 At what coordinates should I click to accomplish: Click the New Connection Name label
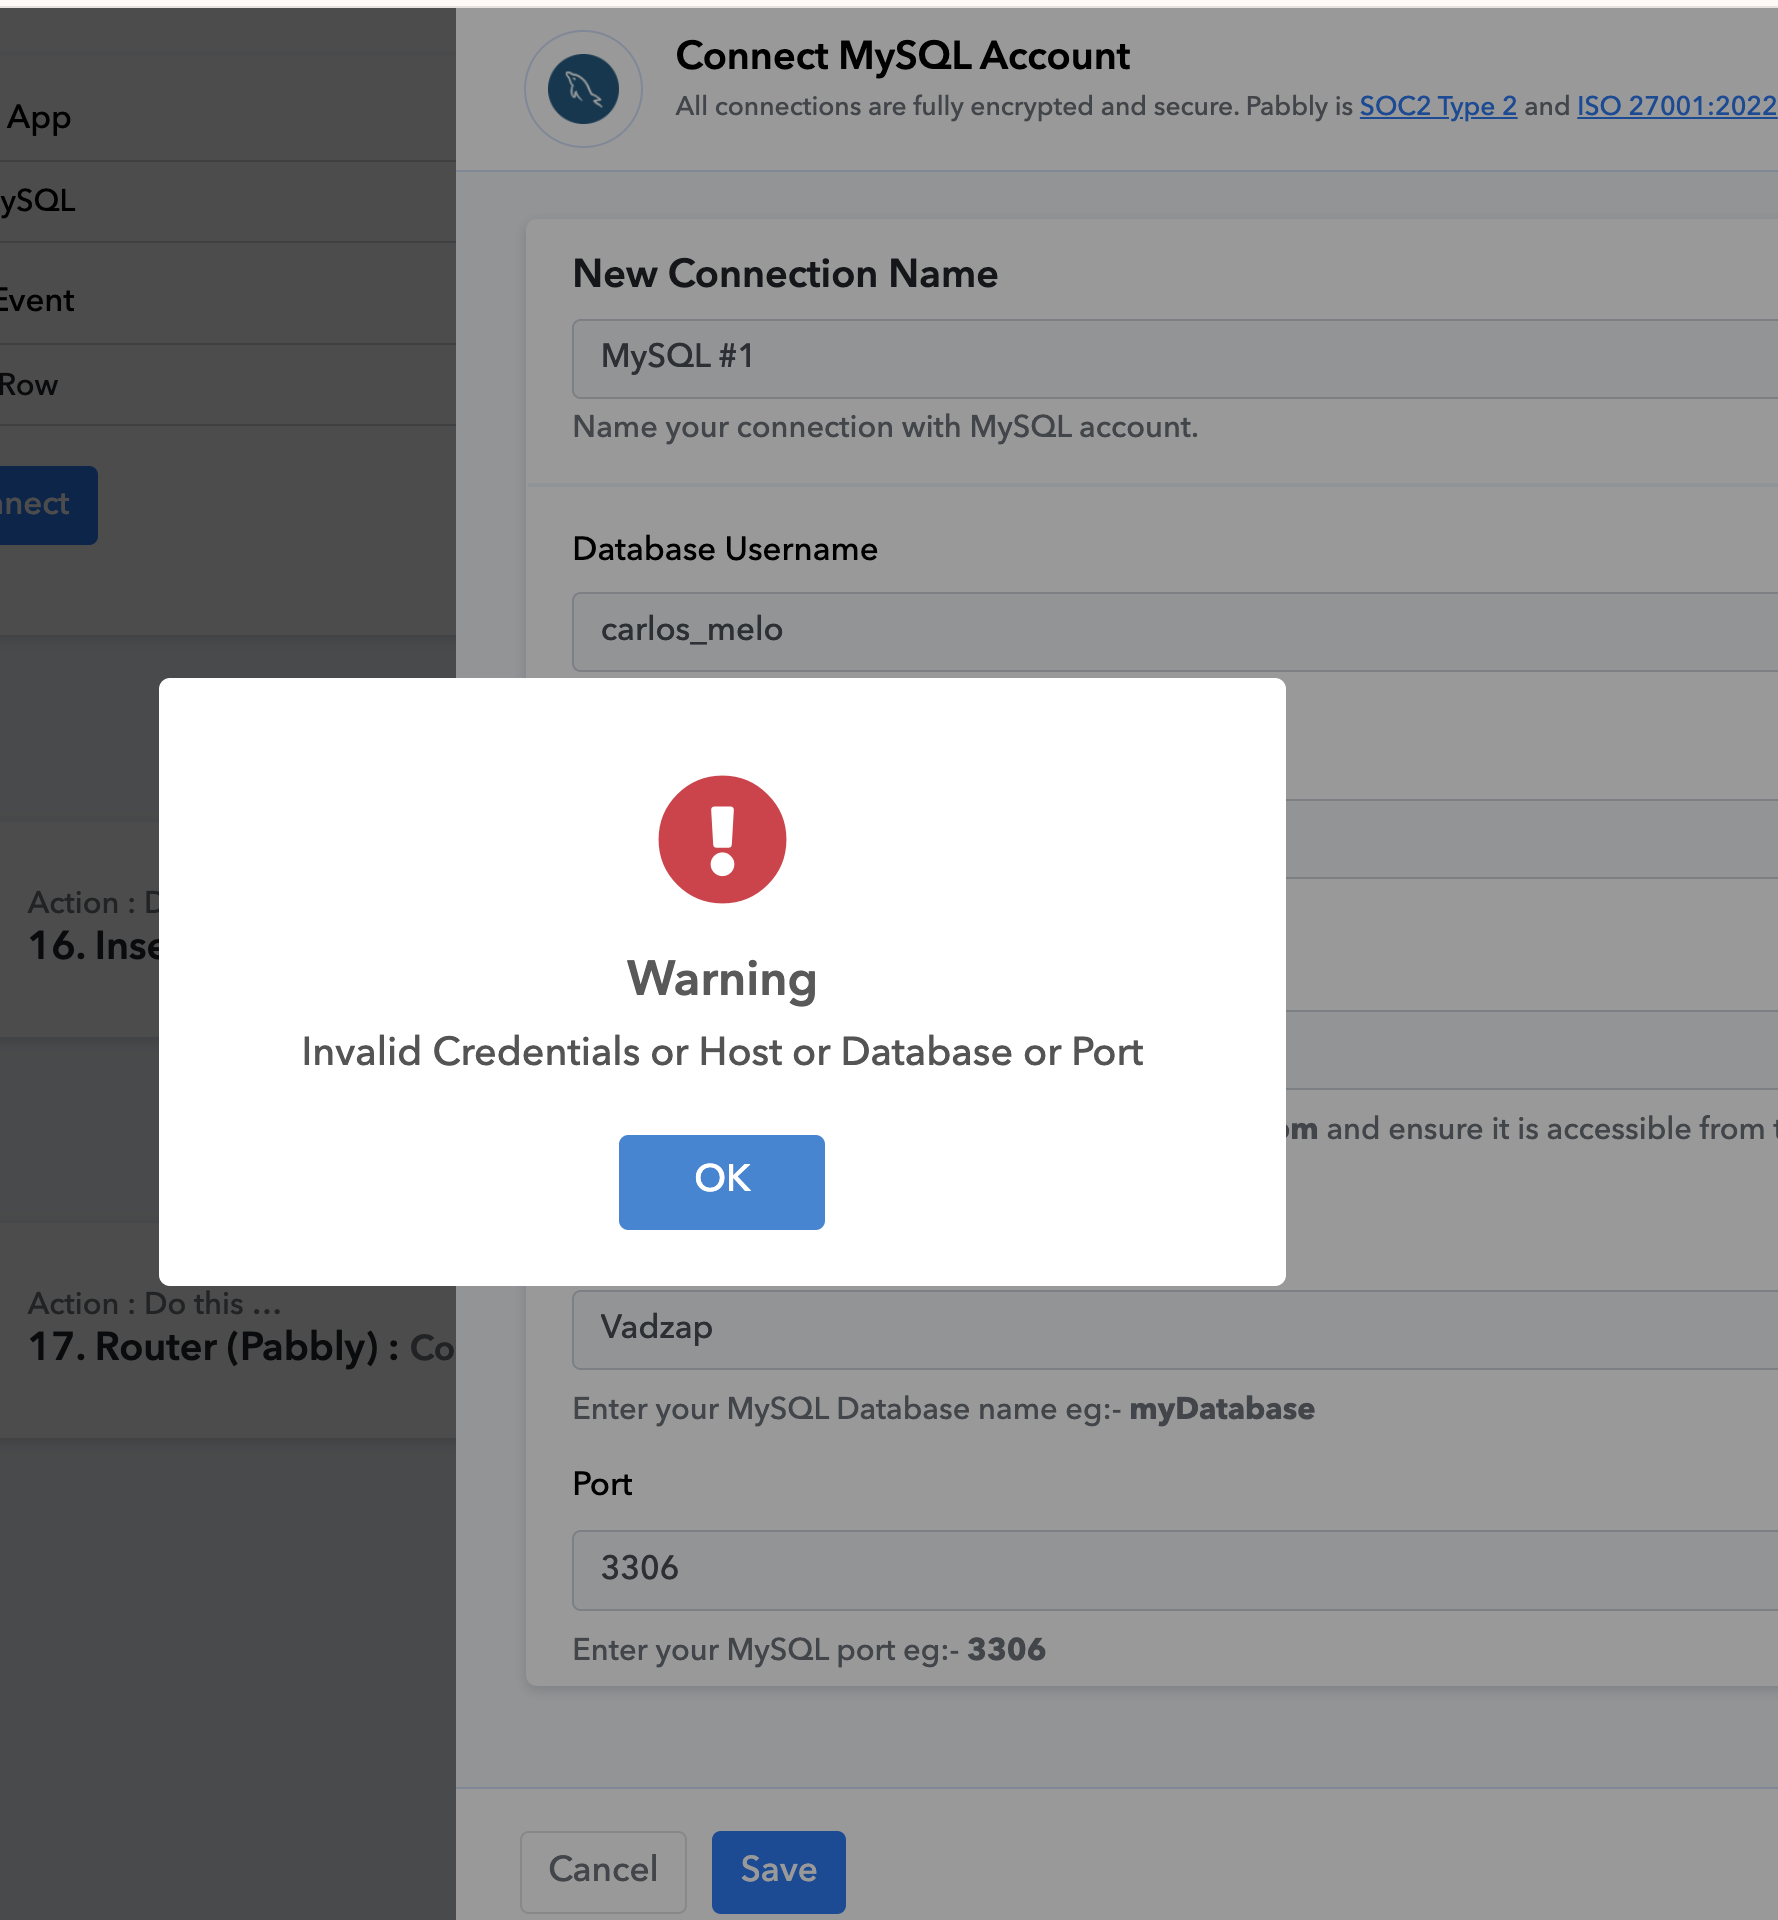[x=785, y=274]
